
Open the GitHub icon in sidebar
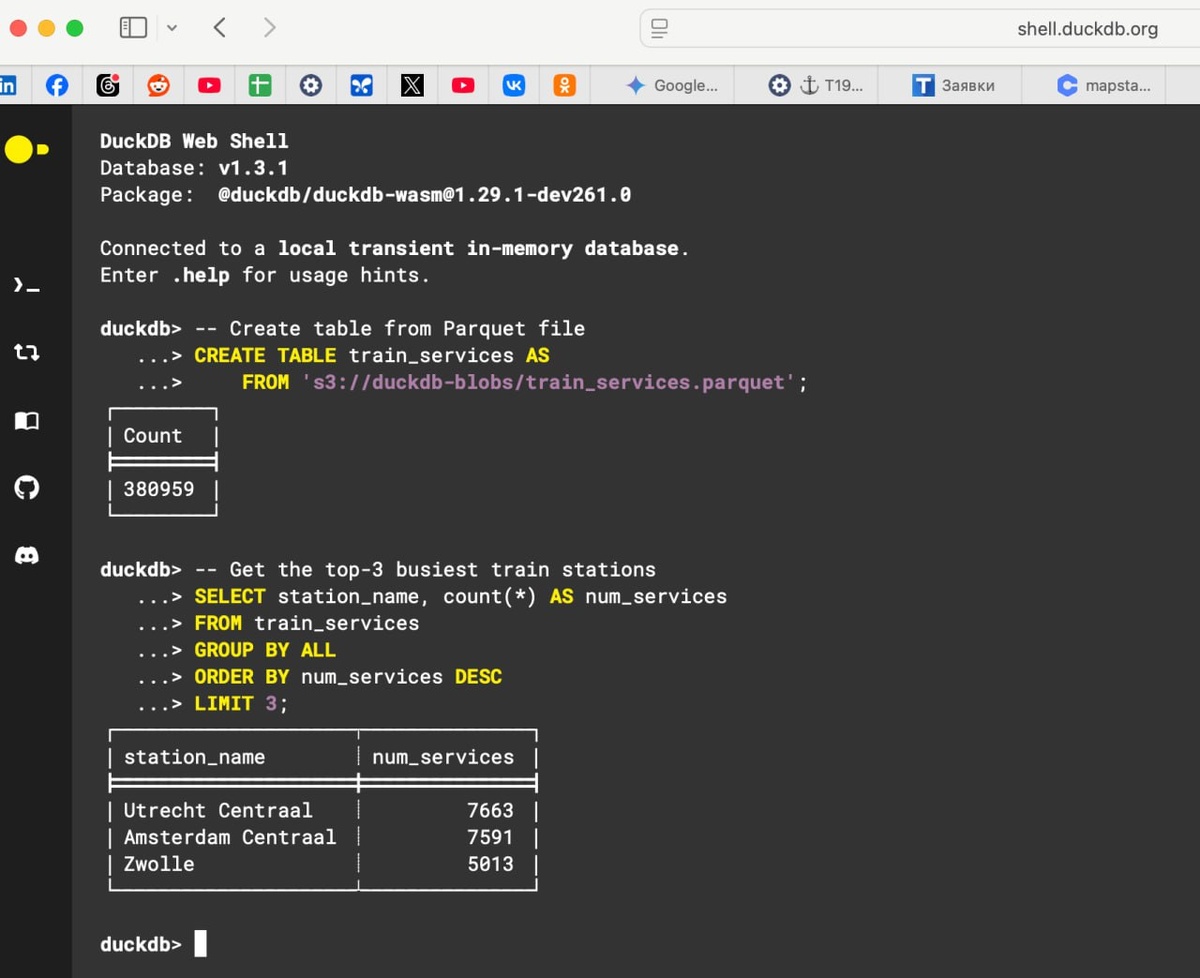pyautogui.click(x=27, y=488)
